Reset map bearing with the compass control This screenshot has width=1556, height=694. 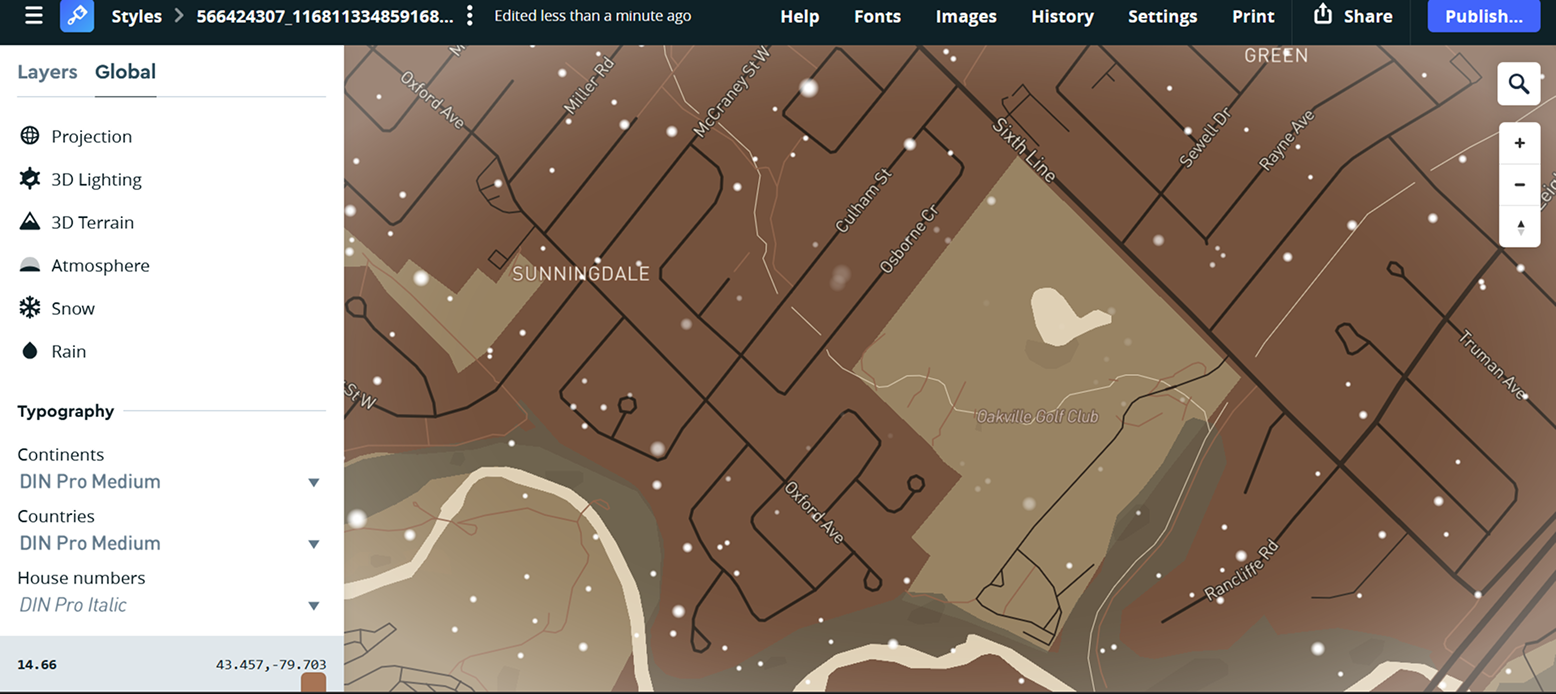[1519, 227]
